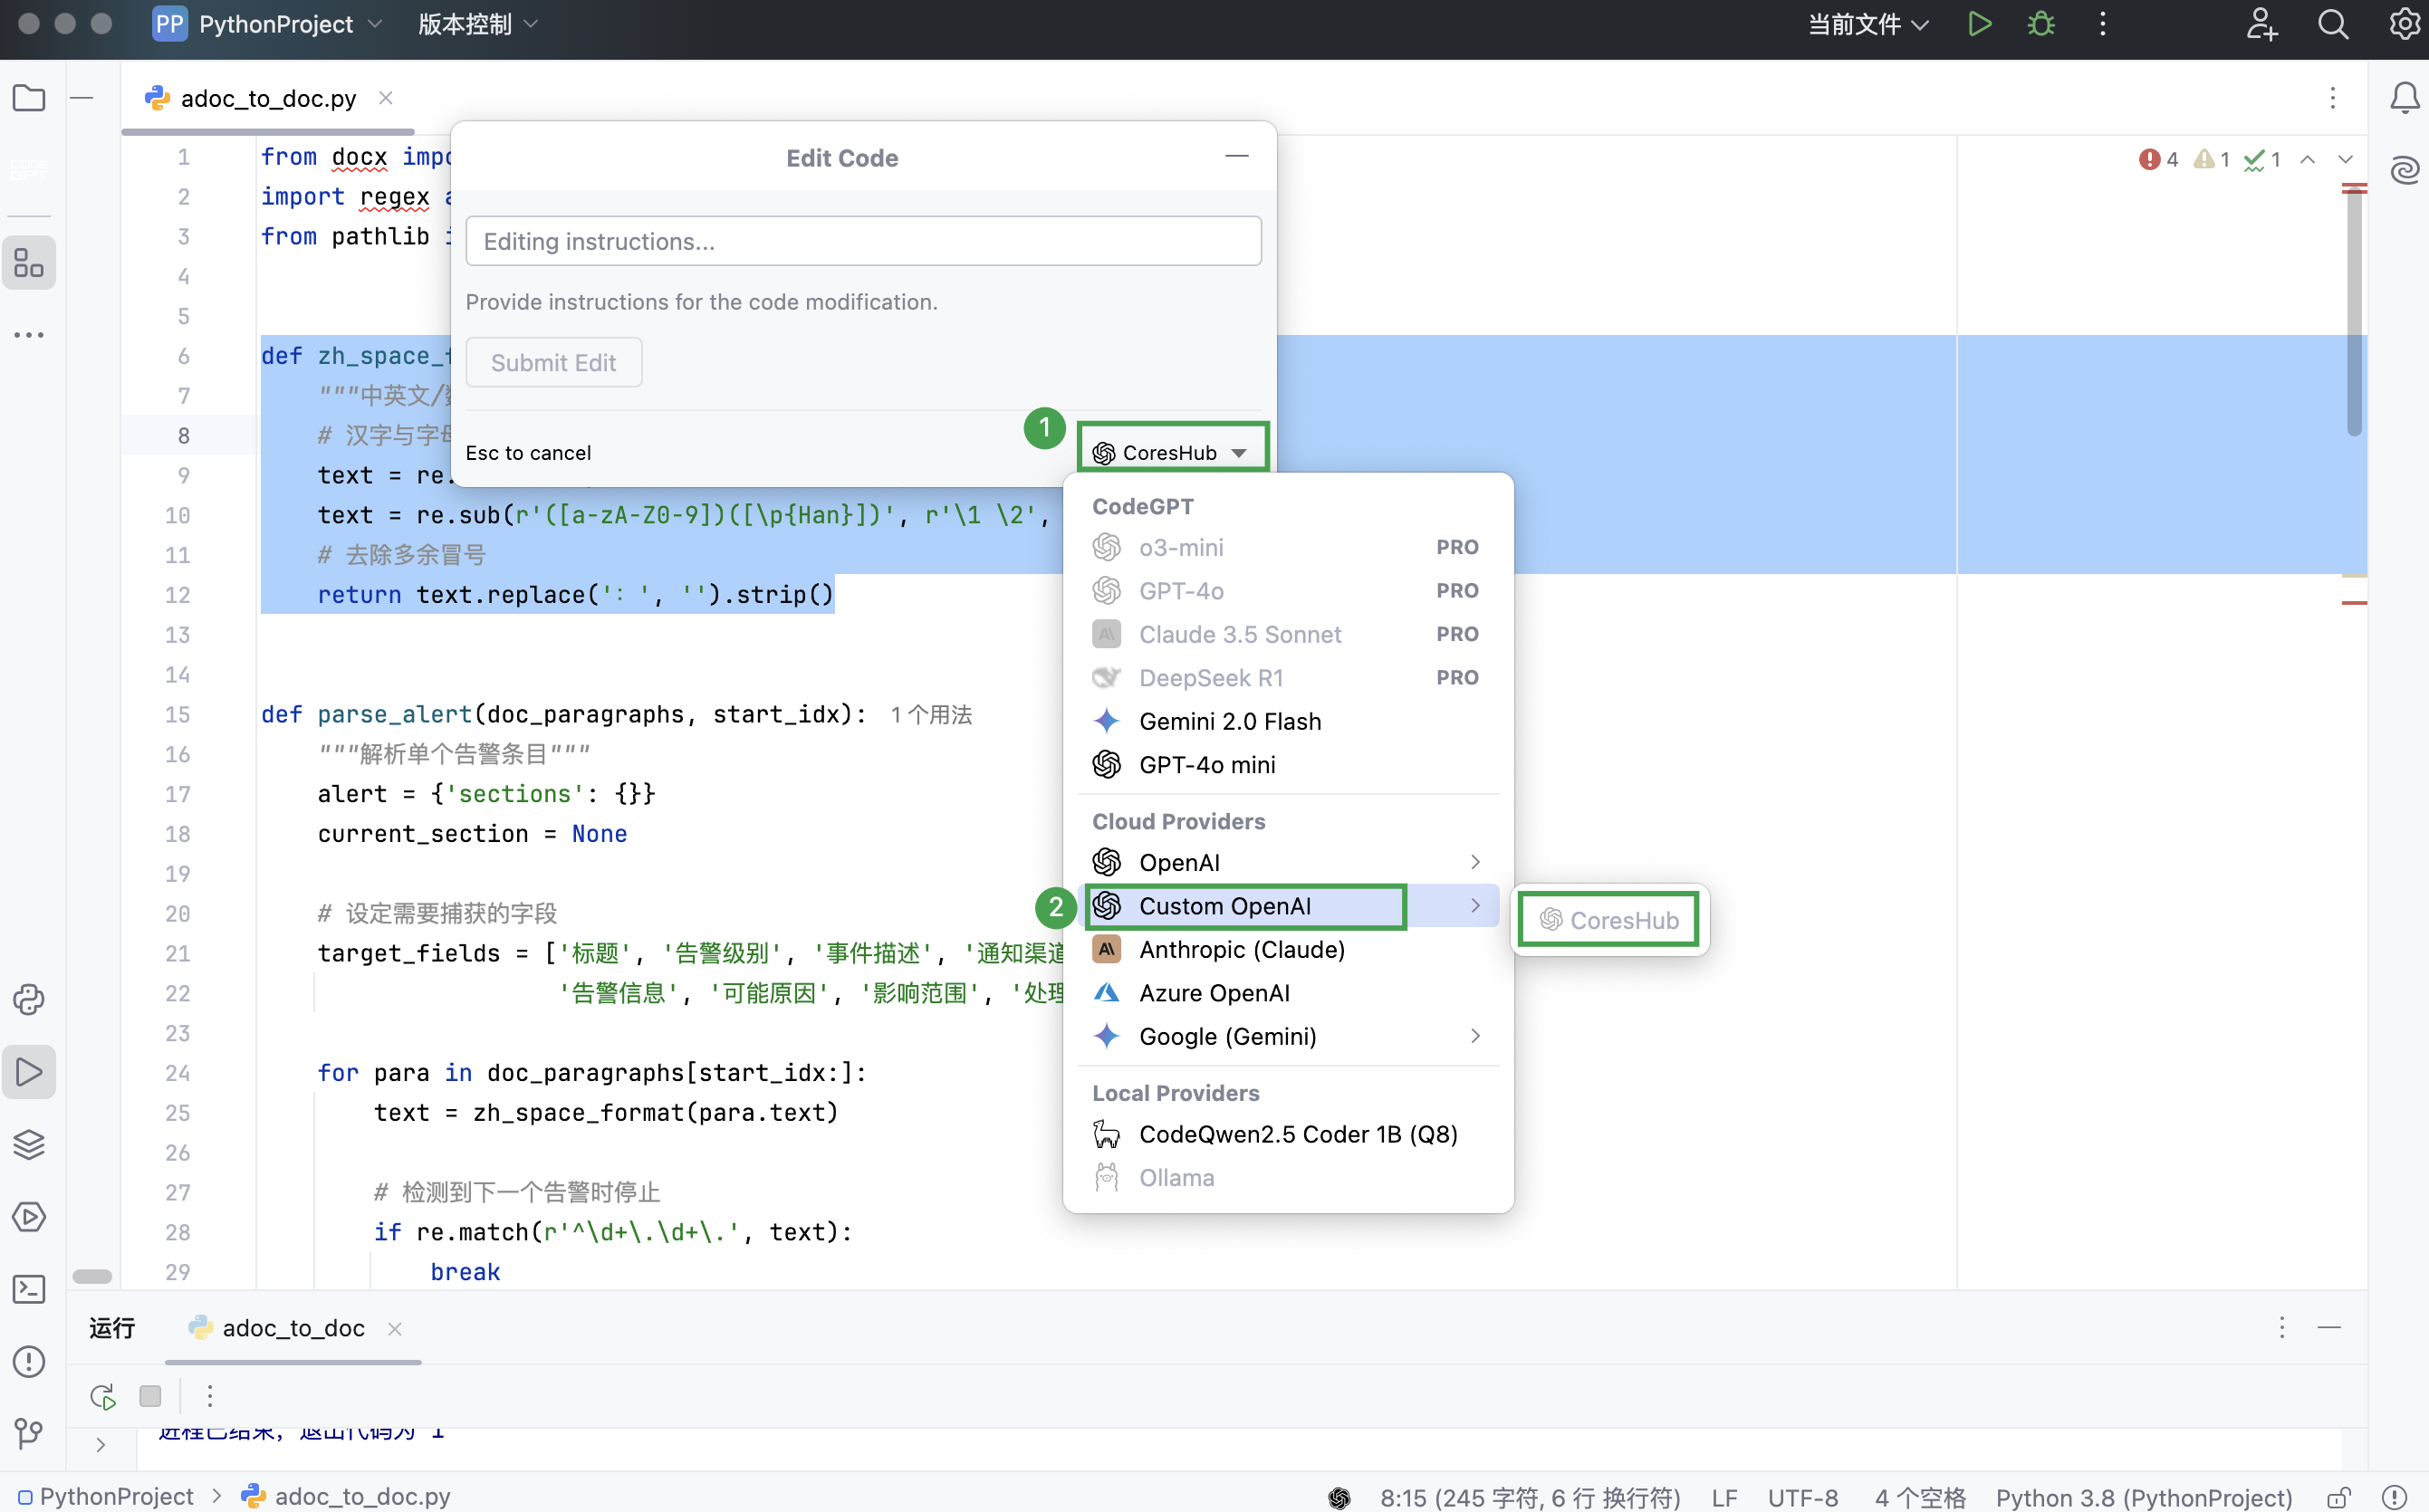The width and height of the screenshot is (2429, 1512).
Task: Change 4 个空格 indent setting
Action: [1920, 1497]
